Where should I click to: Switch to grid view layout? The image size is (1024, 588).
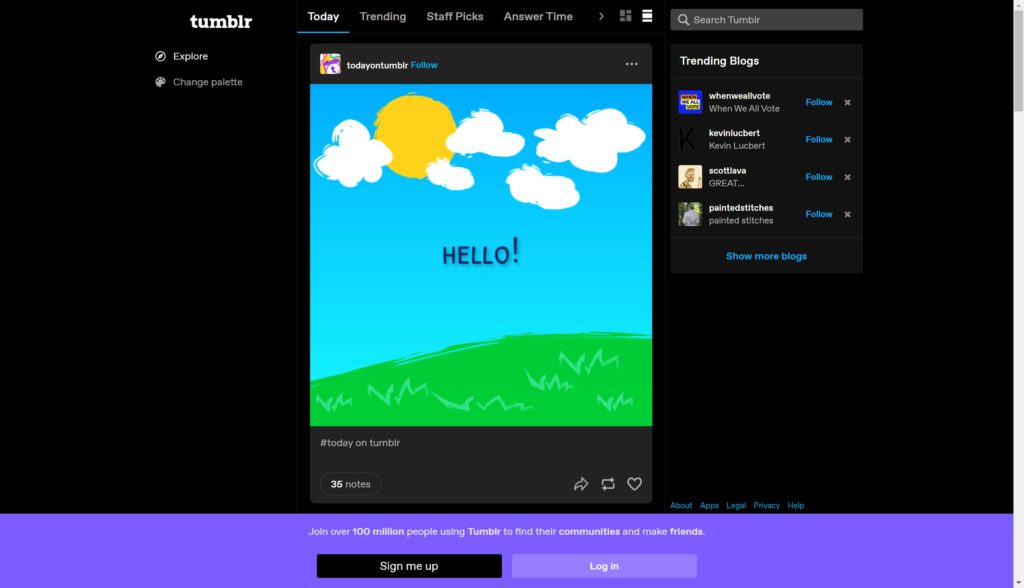(626, 16)
